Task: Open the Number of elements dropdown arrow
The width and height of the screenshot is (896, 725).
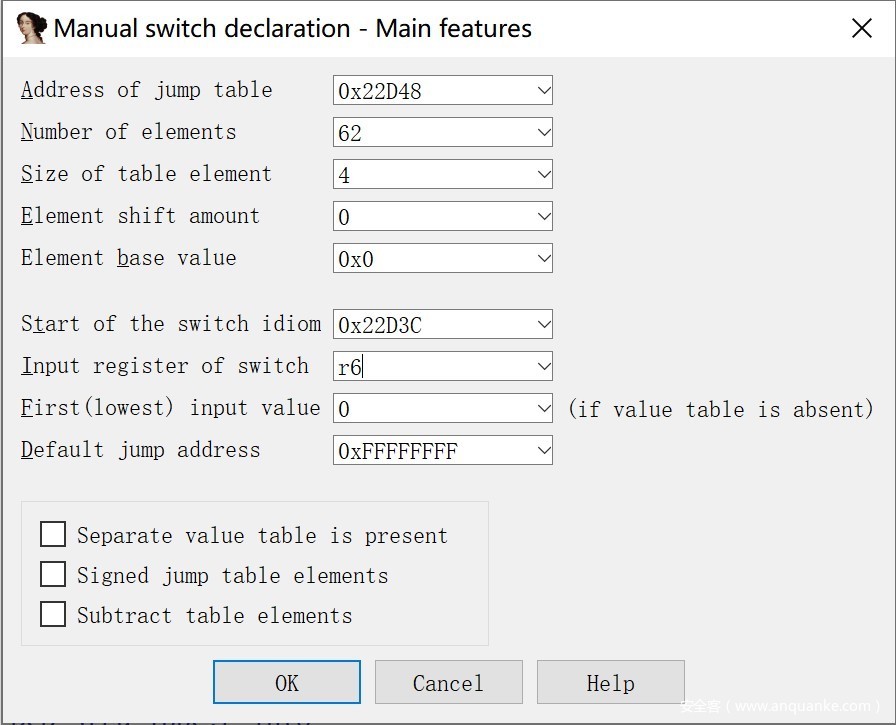Action: (543, 133)
